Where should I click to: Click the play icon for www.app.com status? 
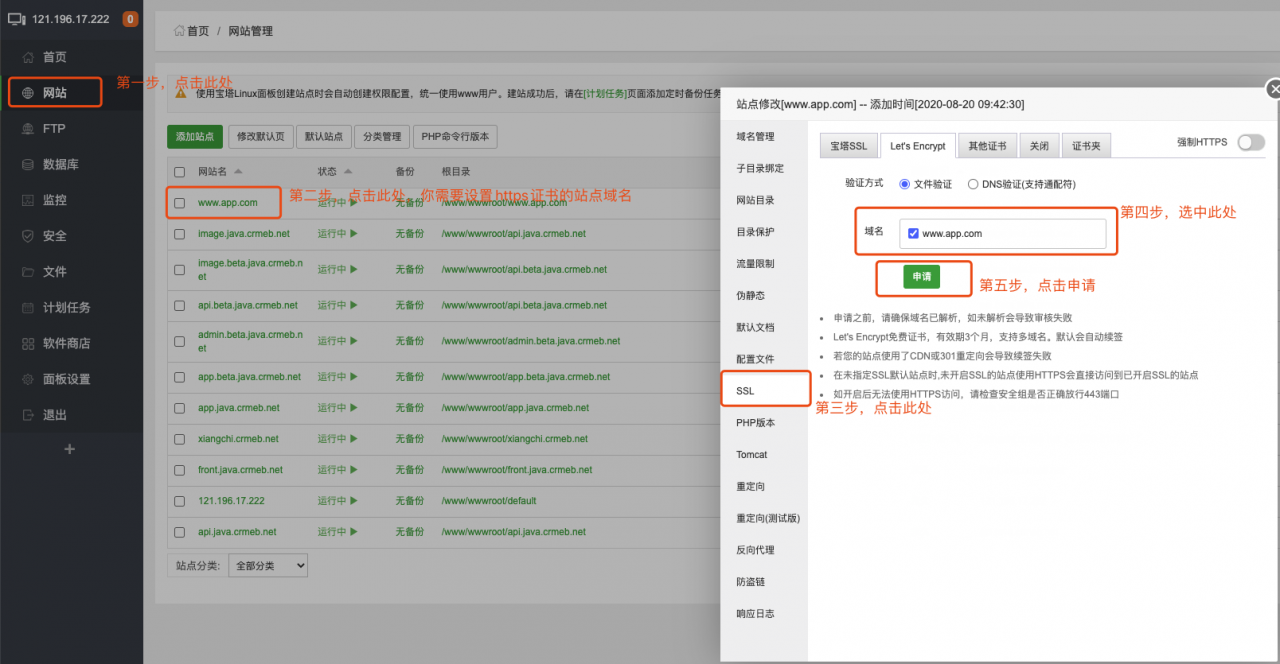pyautogui.click(x=353, y=203)
